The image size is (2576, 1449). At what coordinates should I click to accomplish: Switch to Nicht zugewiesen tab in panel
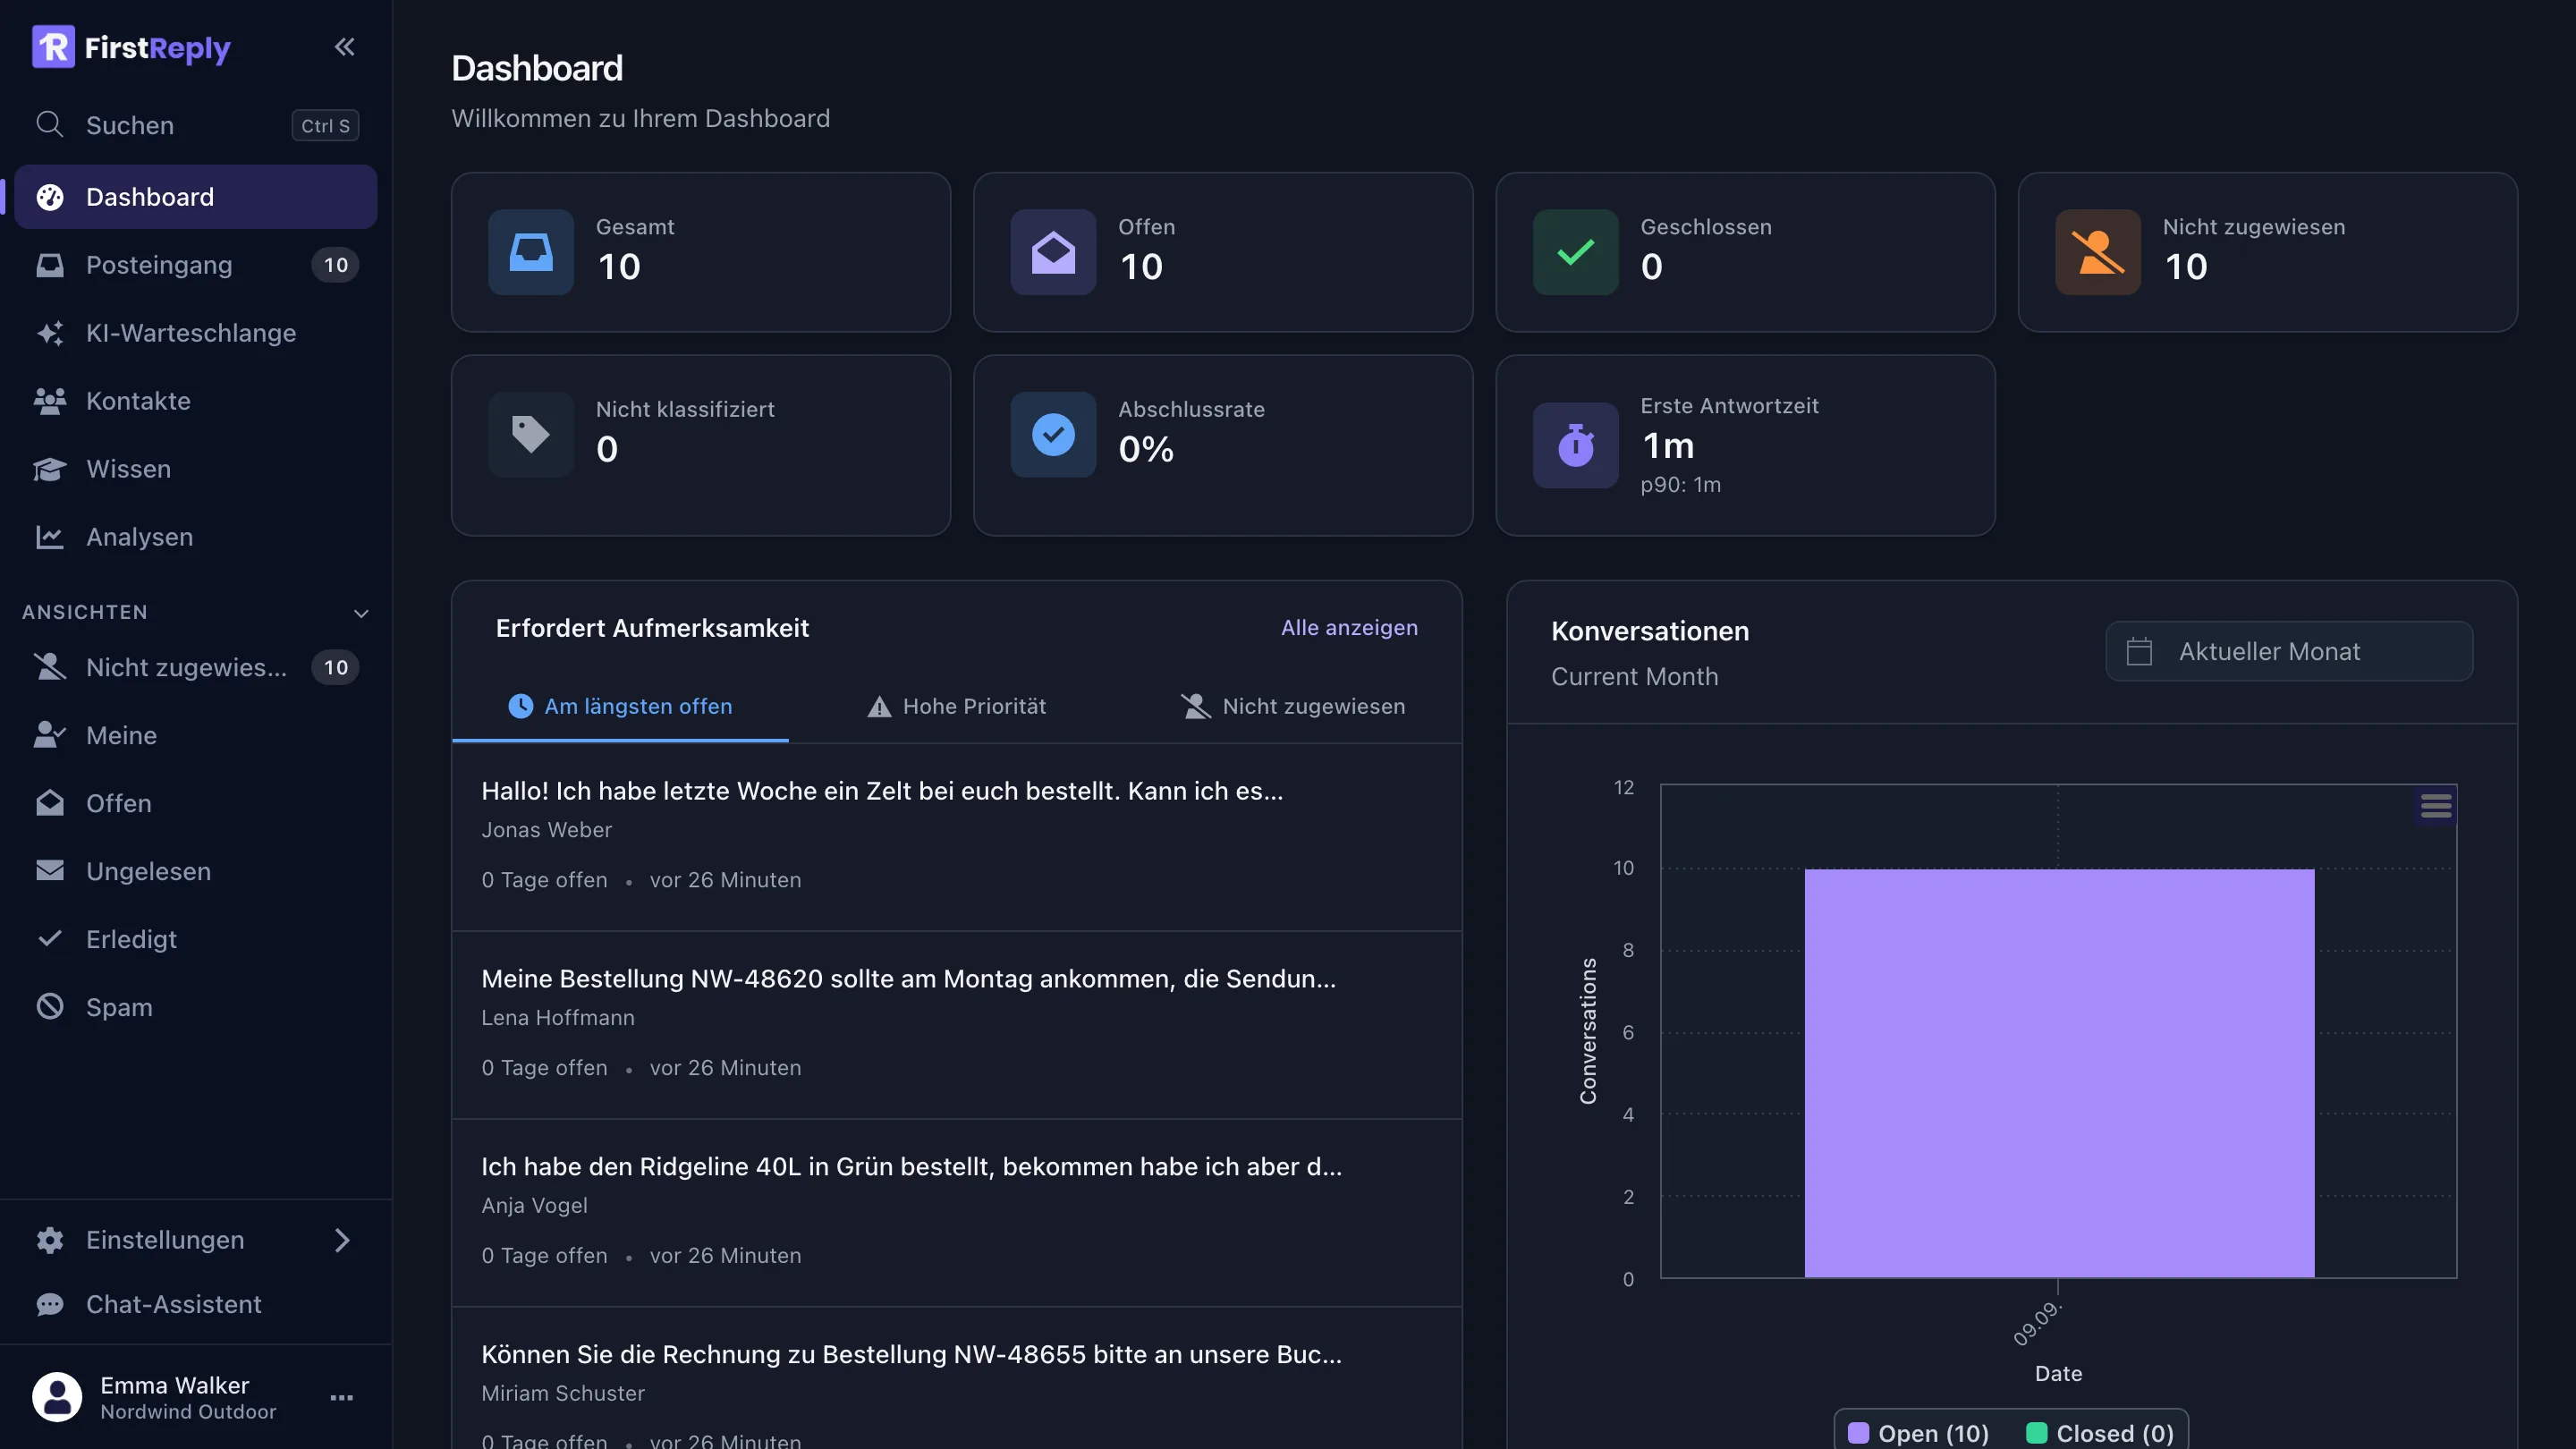point(1292,706)
